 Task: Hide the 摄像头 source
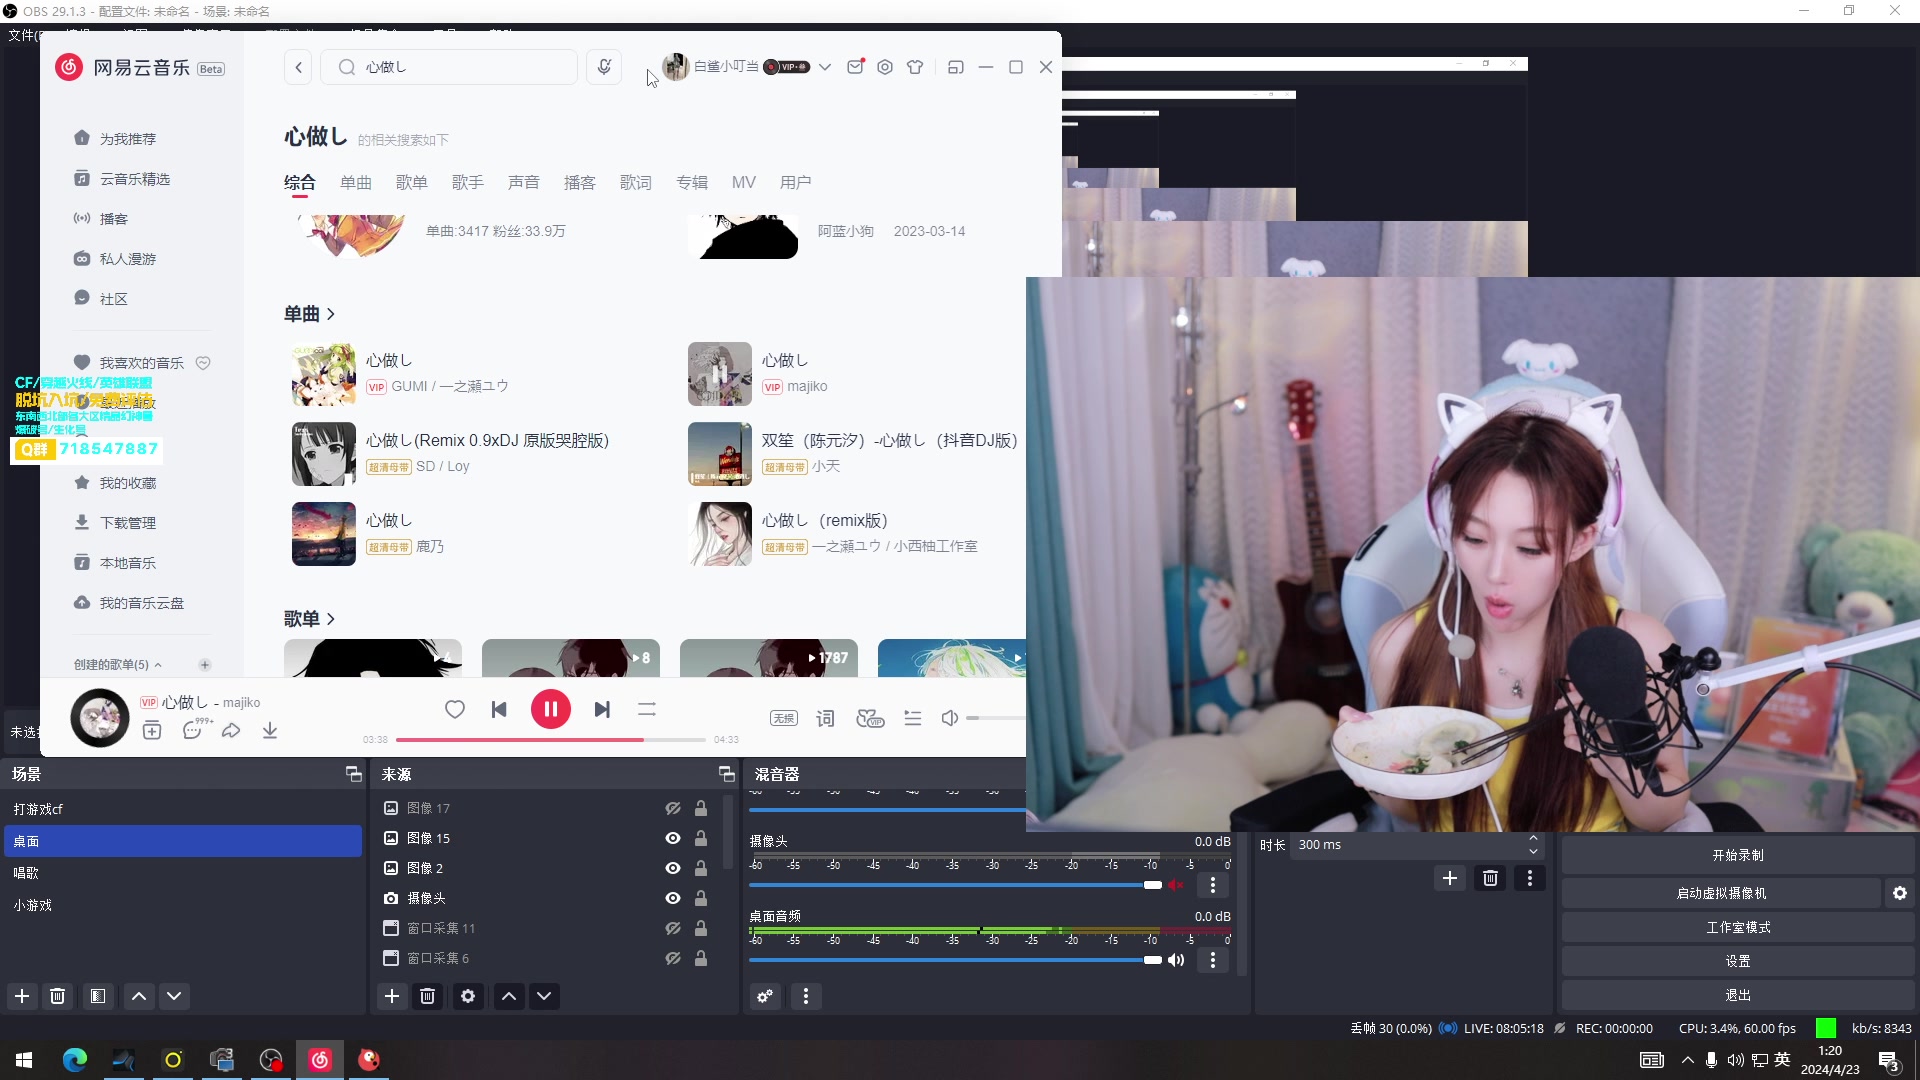[673, 898]
